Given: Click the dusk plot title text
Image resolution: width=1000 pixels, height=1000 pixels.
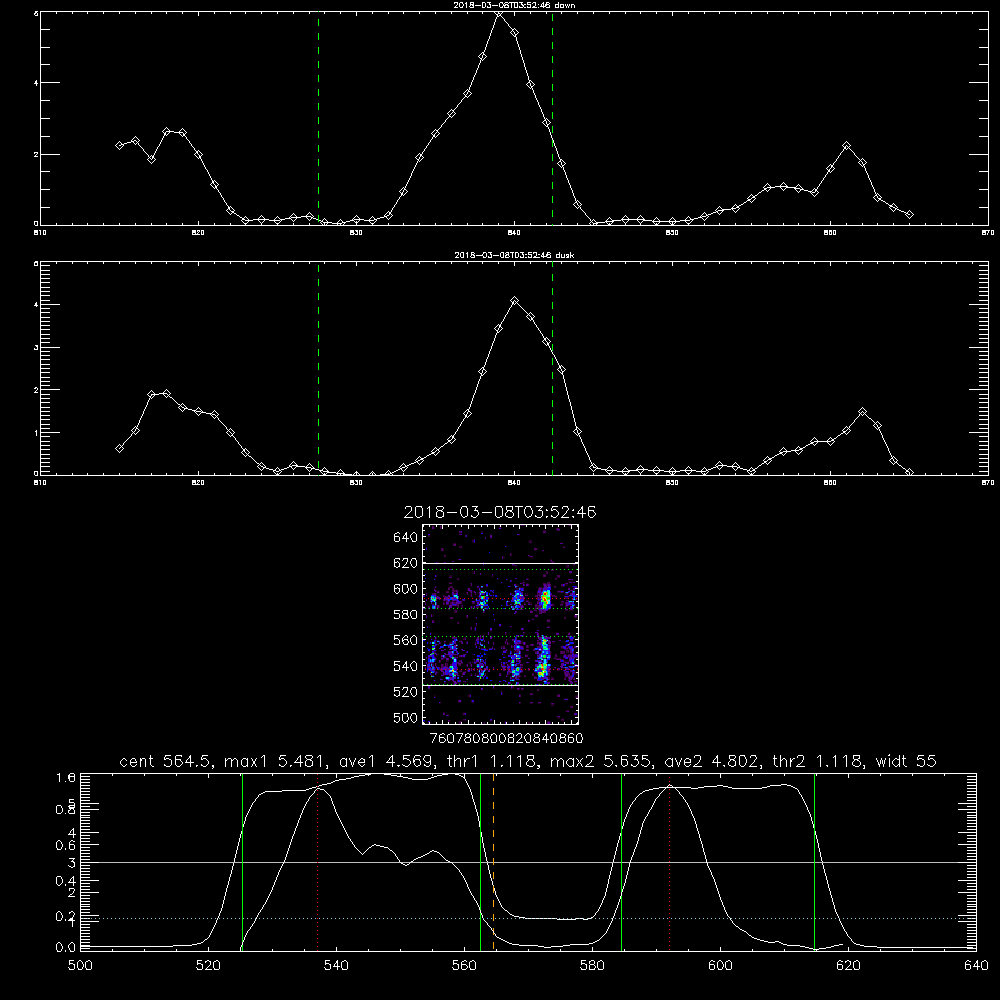Looking at the screenshot, I should pyautogui.click(x=514, y=255).
